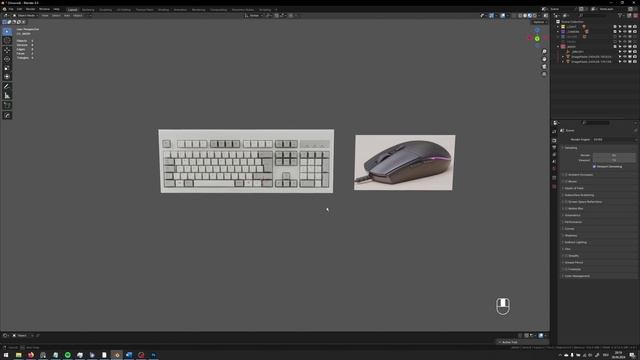Enable the Motion Blur checkbox

coord(567,209)
